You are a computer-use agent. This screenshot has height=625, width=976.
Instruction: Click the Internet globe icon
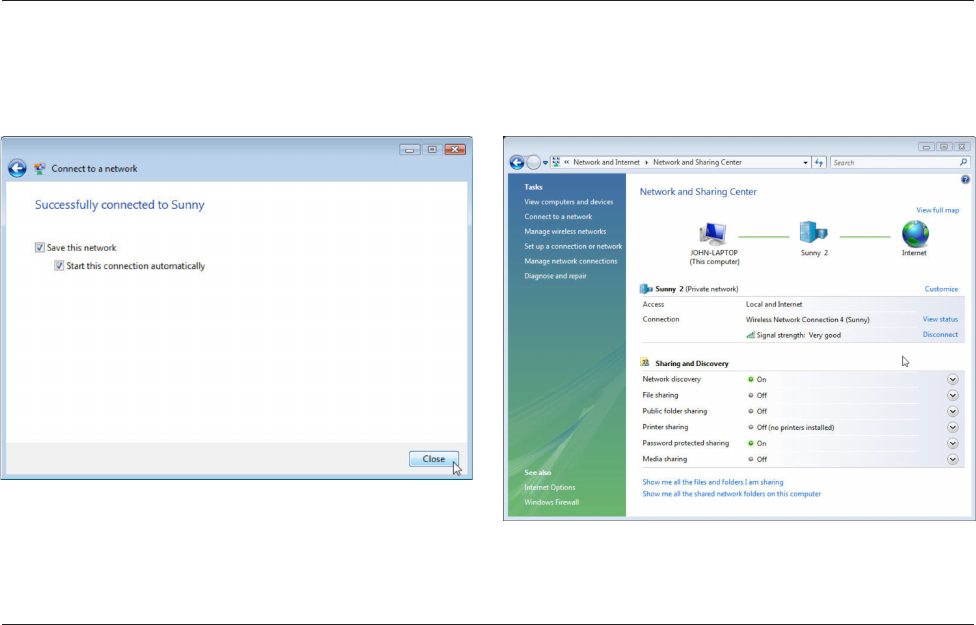coord(914,233)
